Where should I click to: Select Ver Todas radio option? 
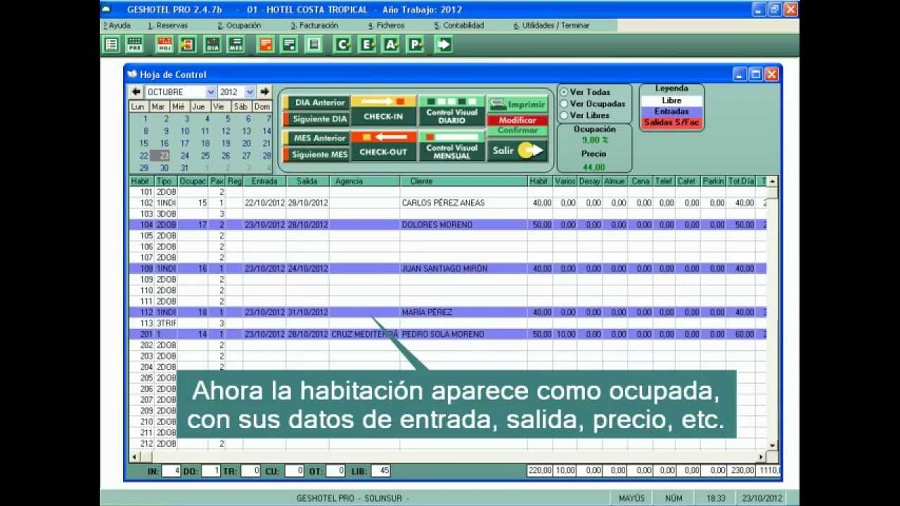(564, 92)
